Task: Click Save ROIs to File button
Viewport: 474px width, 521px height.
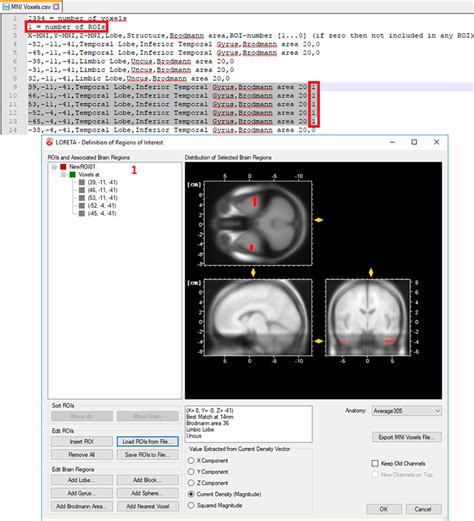Action: point(148,455)
